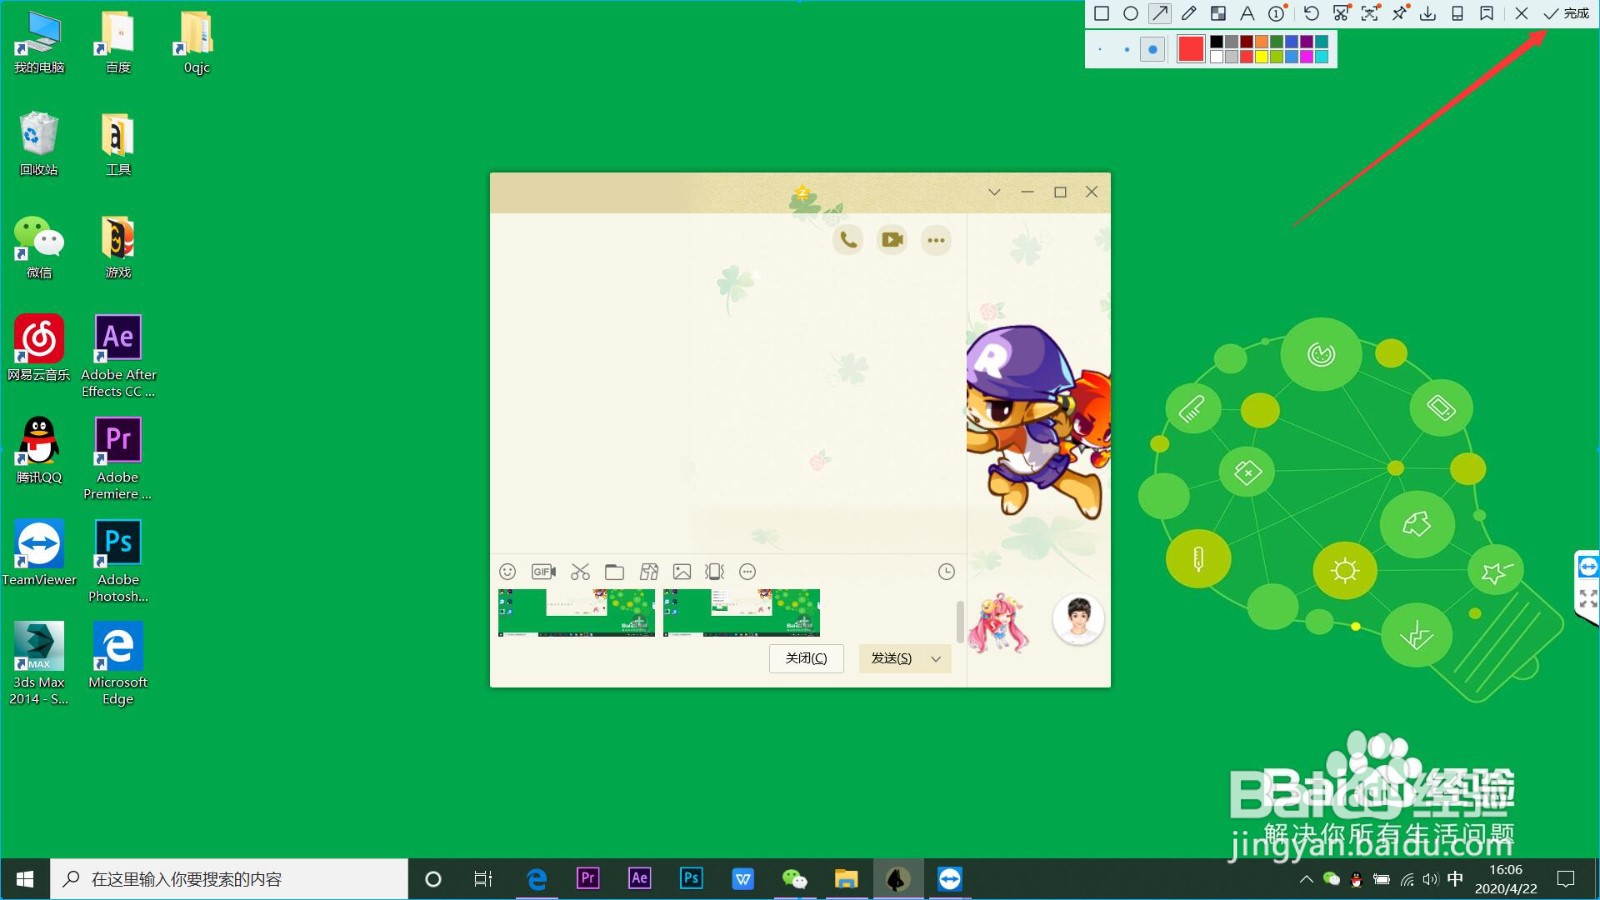The width and height of the screenshot is (1600, 900).
Task: Open Task View on the taskbar
Action: [x=483, y=879]
